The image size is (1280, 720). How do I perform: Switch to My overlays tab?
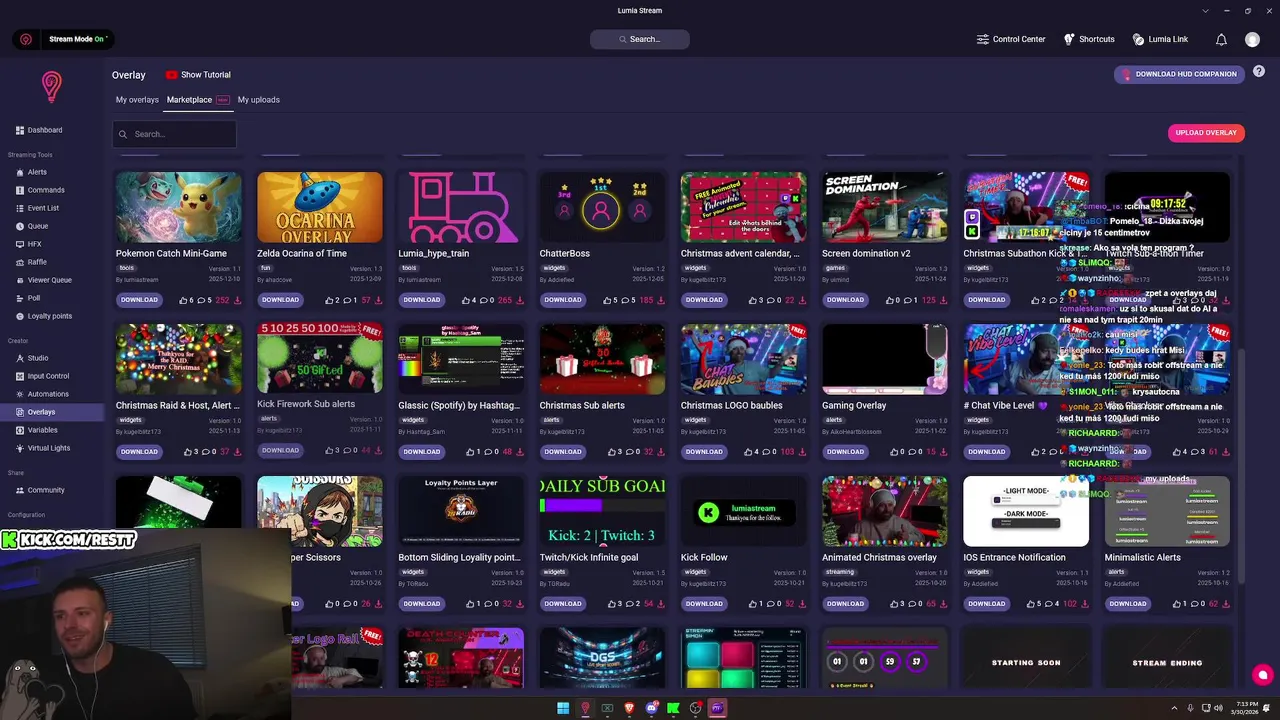137,100
